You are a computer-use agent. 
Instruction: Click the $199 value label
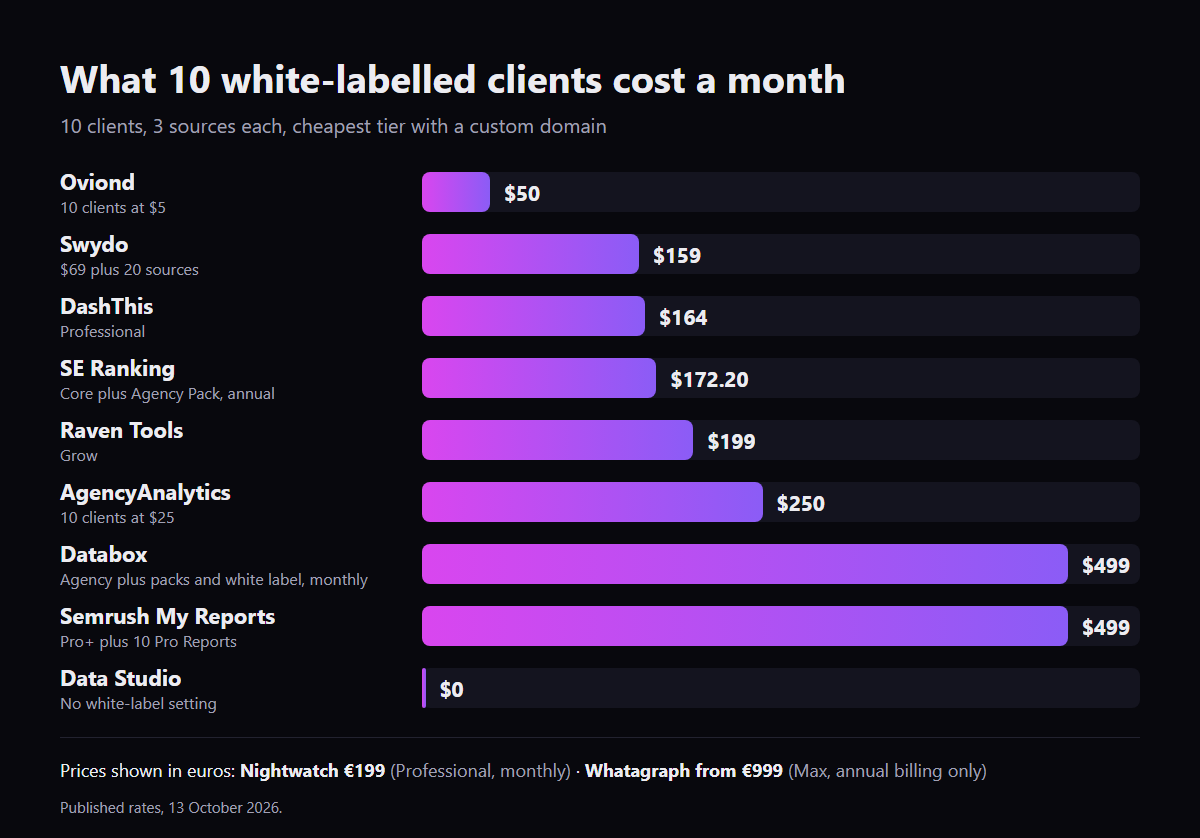pos(731,442)
